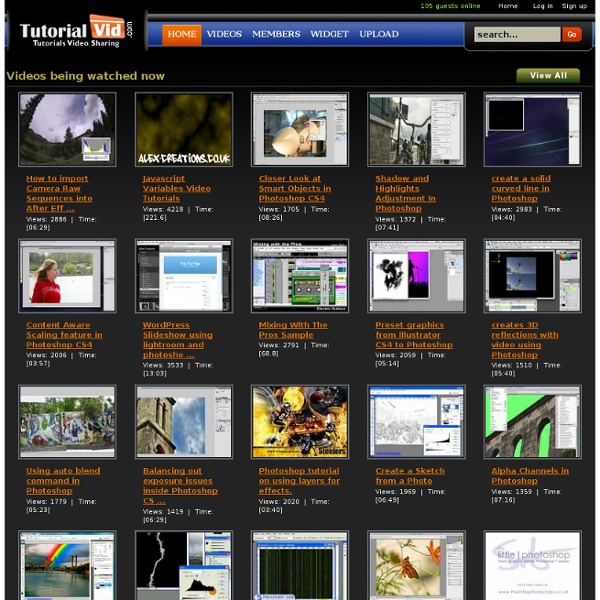Open the Steelers layers effects thumbnail

click(x=300, y=422)
